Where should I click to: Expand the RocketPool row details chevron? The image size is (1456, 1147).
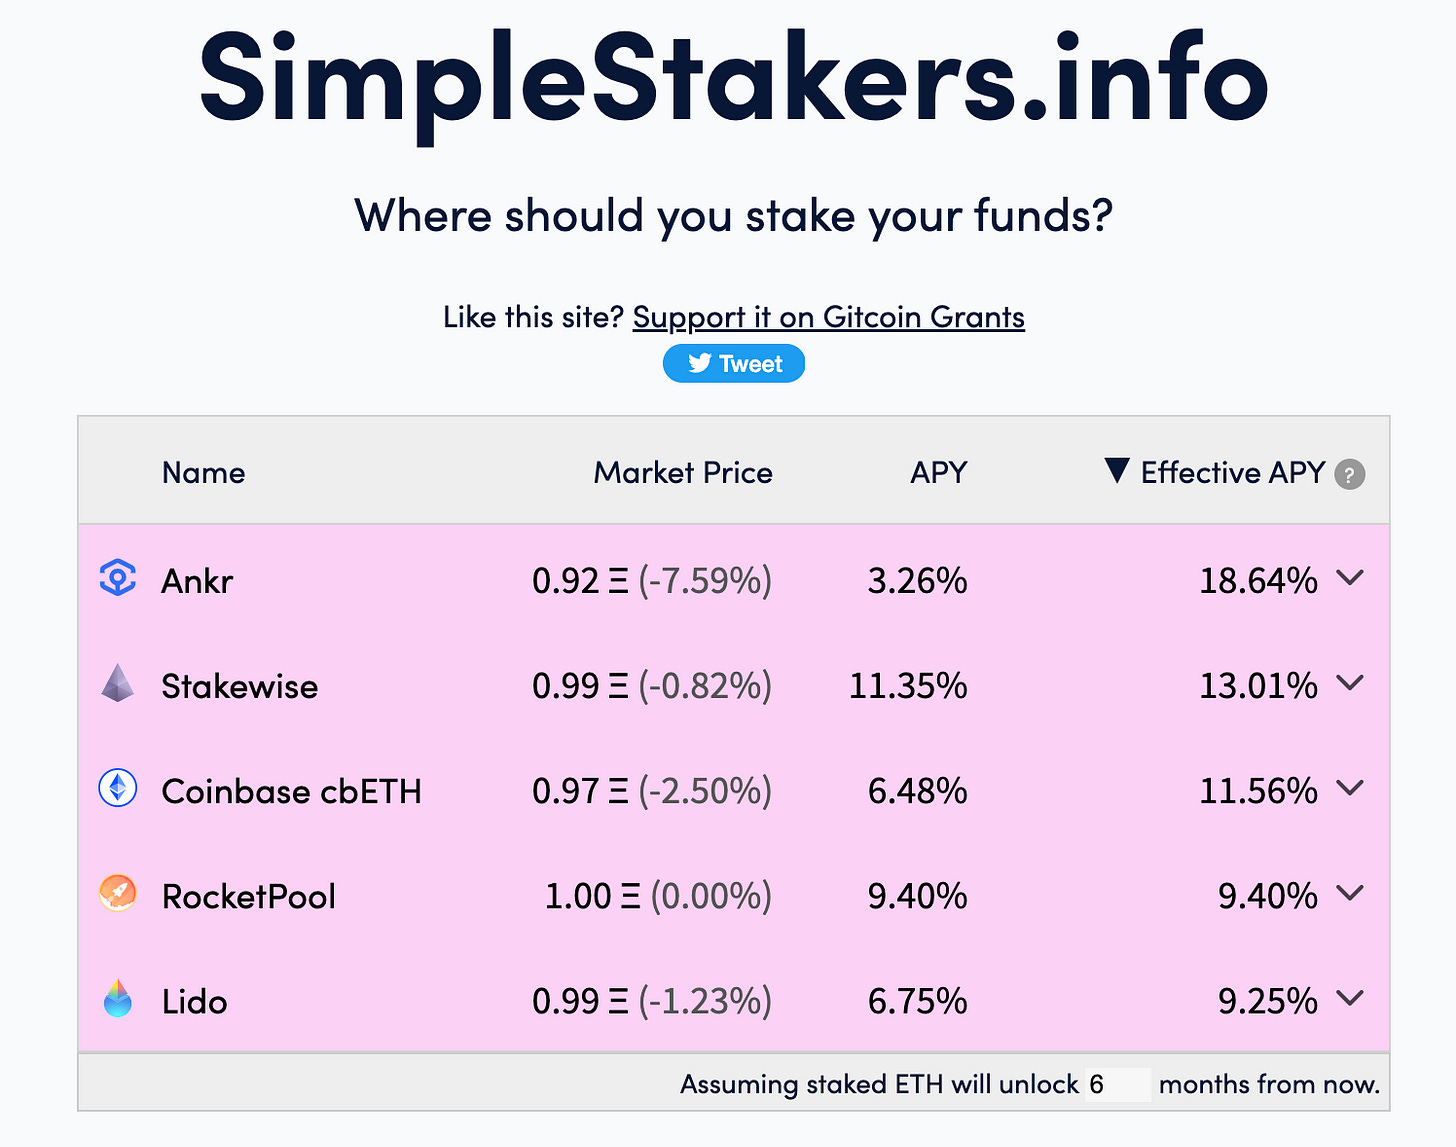point(1350,893)
